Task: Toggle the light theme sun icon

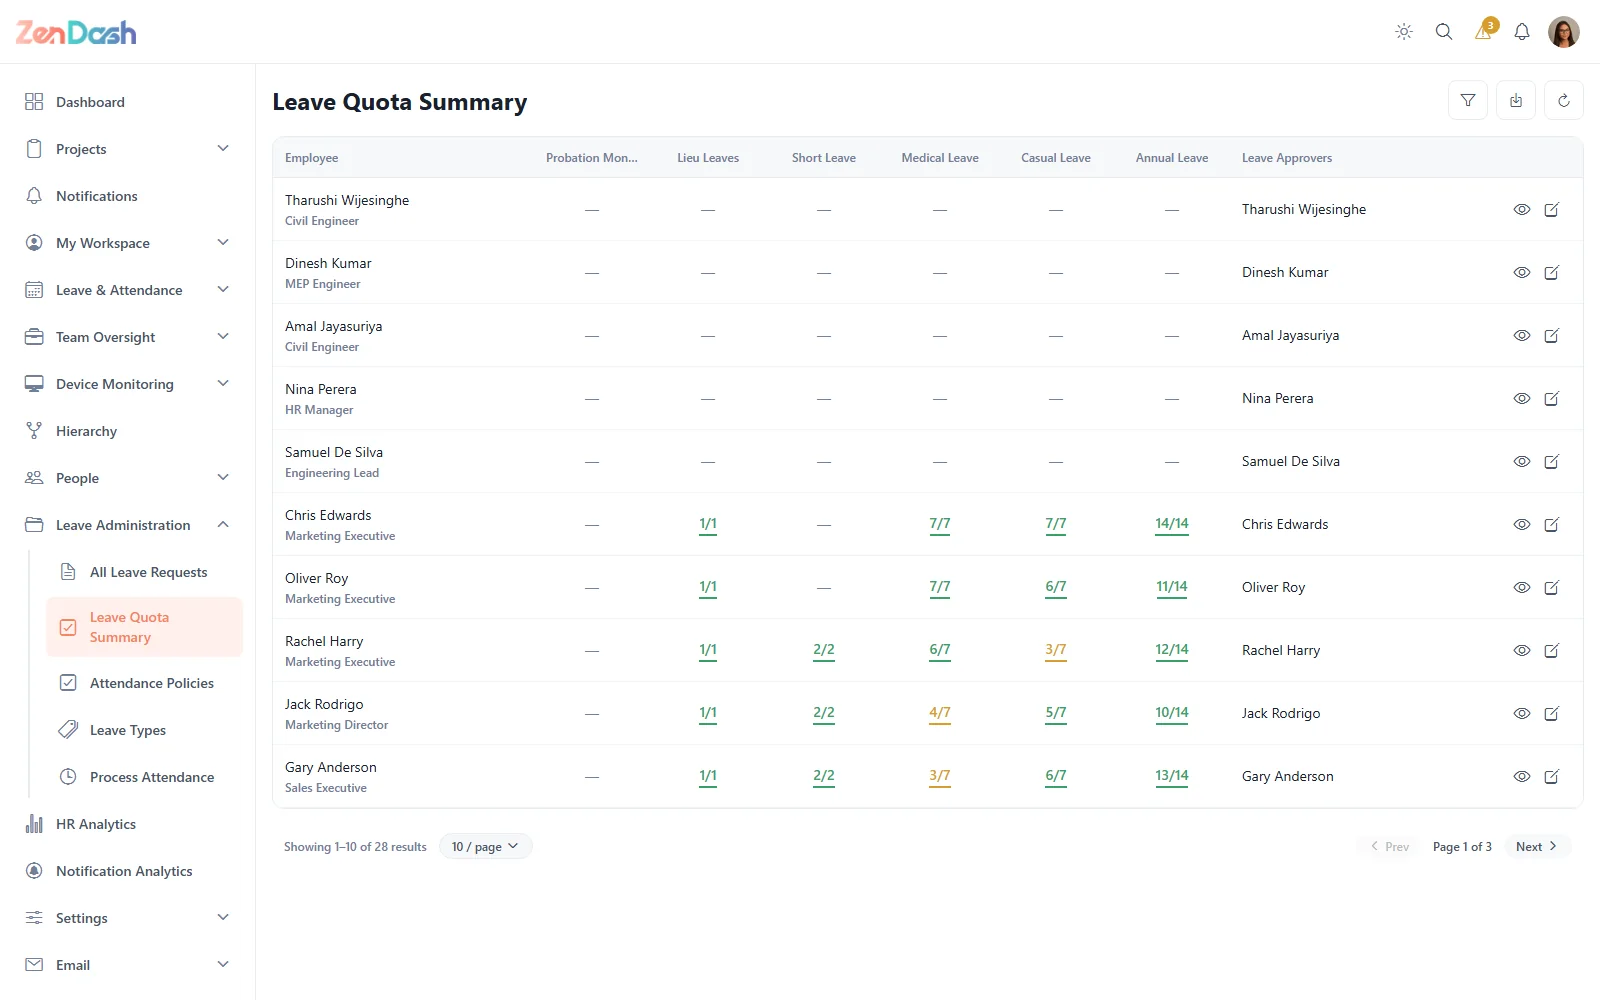Action: coord(1404,32)
